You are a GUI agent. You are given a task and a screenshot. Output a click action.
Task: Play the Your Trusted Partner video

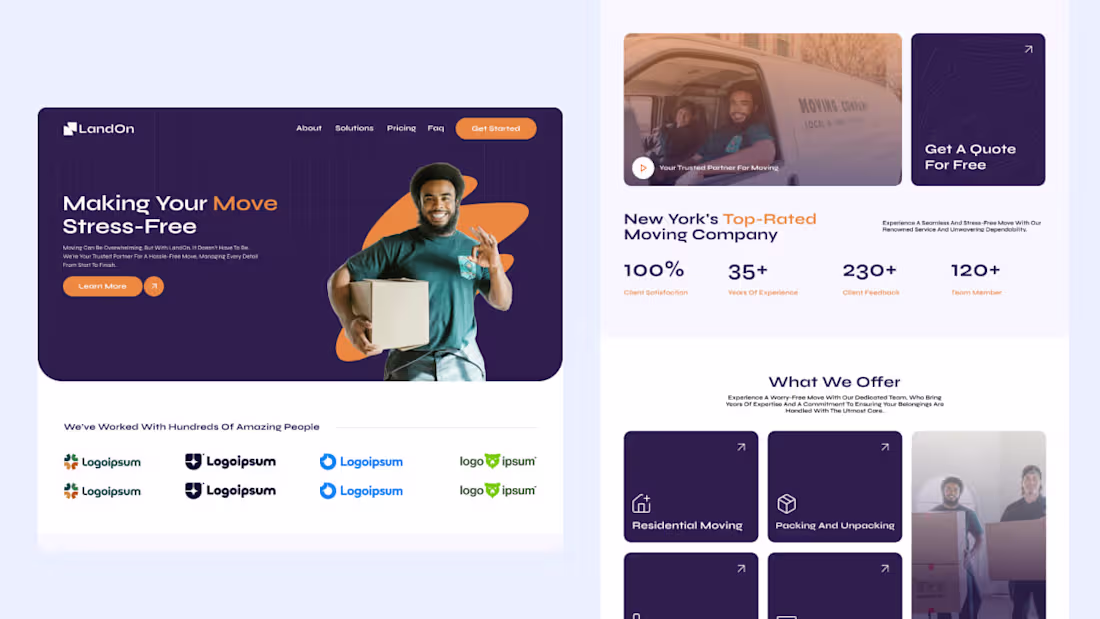click(643, 168)
